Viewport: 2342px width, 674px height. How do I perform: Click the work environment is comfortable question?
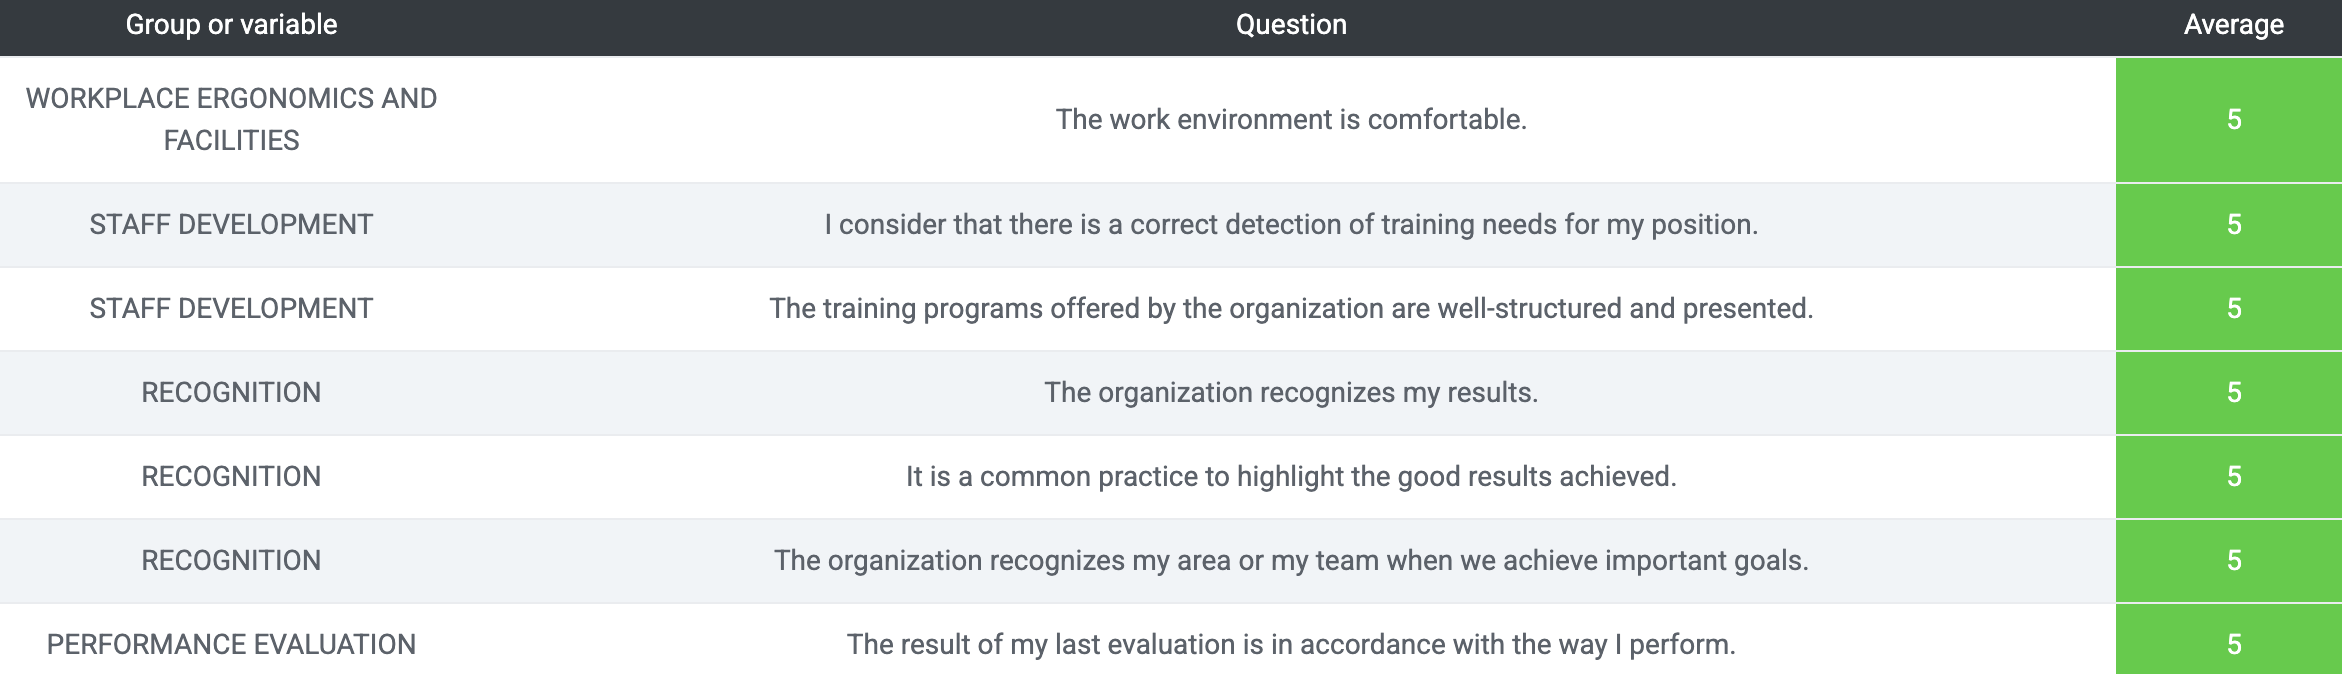click(1291, 119)
